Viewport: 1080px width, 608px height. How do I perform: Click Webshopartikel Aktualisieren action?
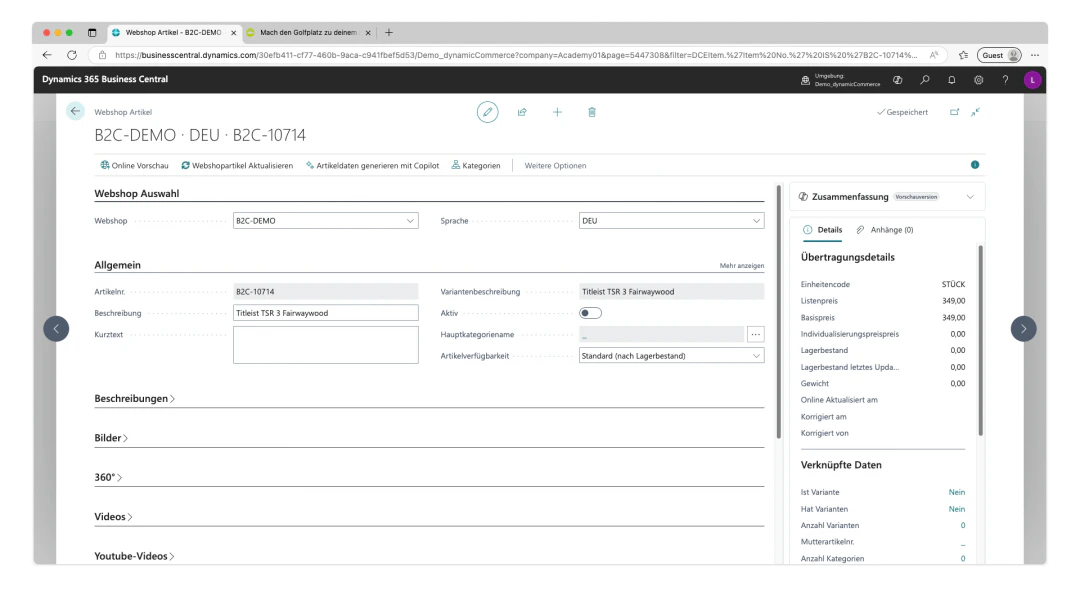(x=237, y=165)
